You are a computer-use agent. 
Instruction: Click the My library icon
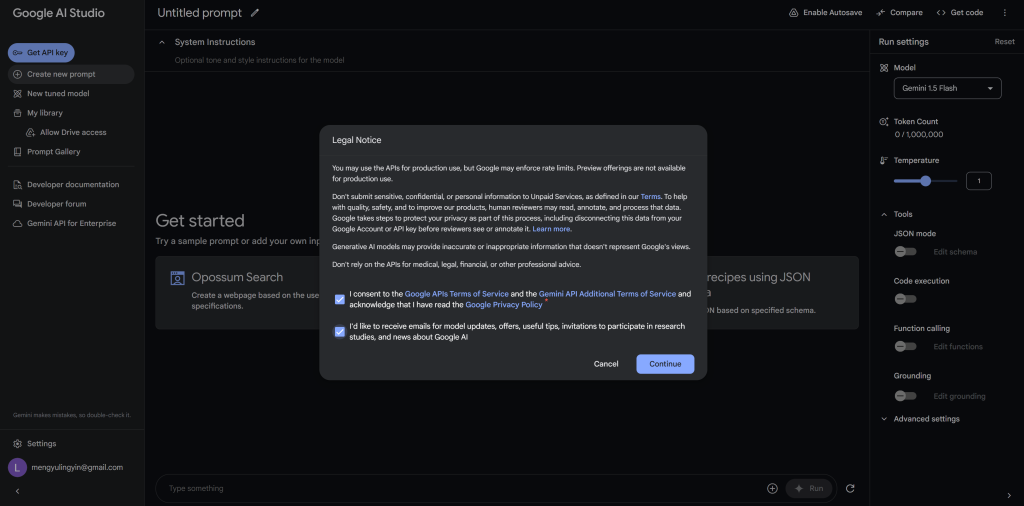18,113
